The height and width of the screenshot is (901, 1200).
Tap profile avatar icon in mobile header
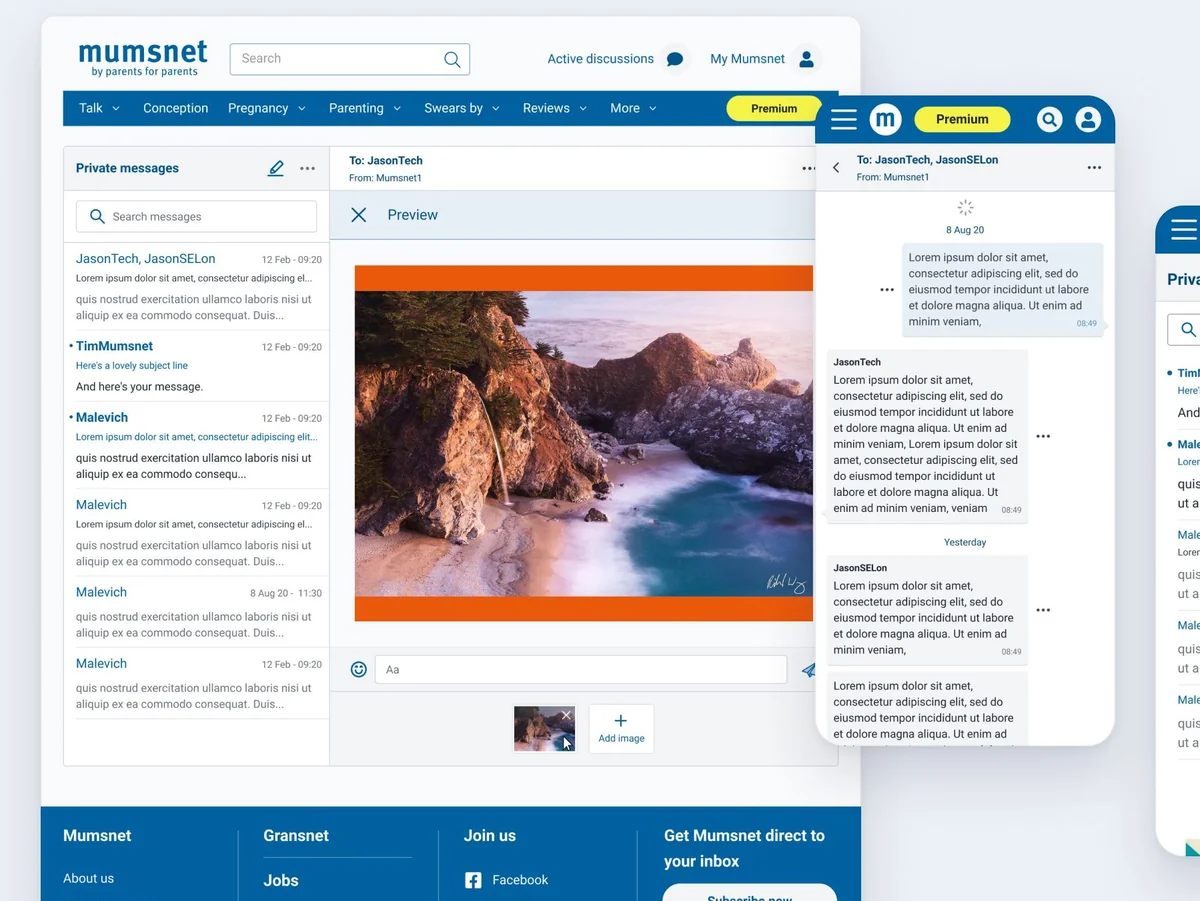tap(1088, 120)
